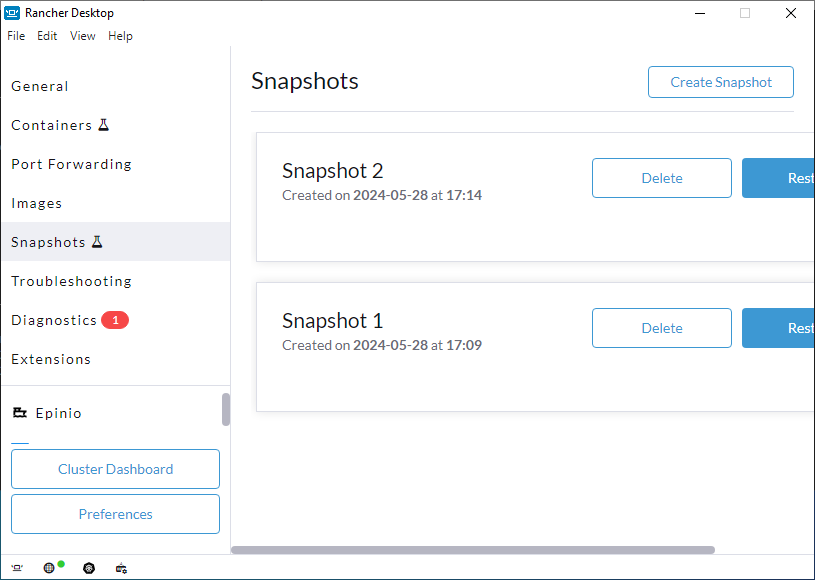Open the Extensions page
815x580 pixels.
click(115, 359)
